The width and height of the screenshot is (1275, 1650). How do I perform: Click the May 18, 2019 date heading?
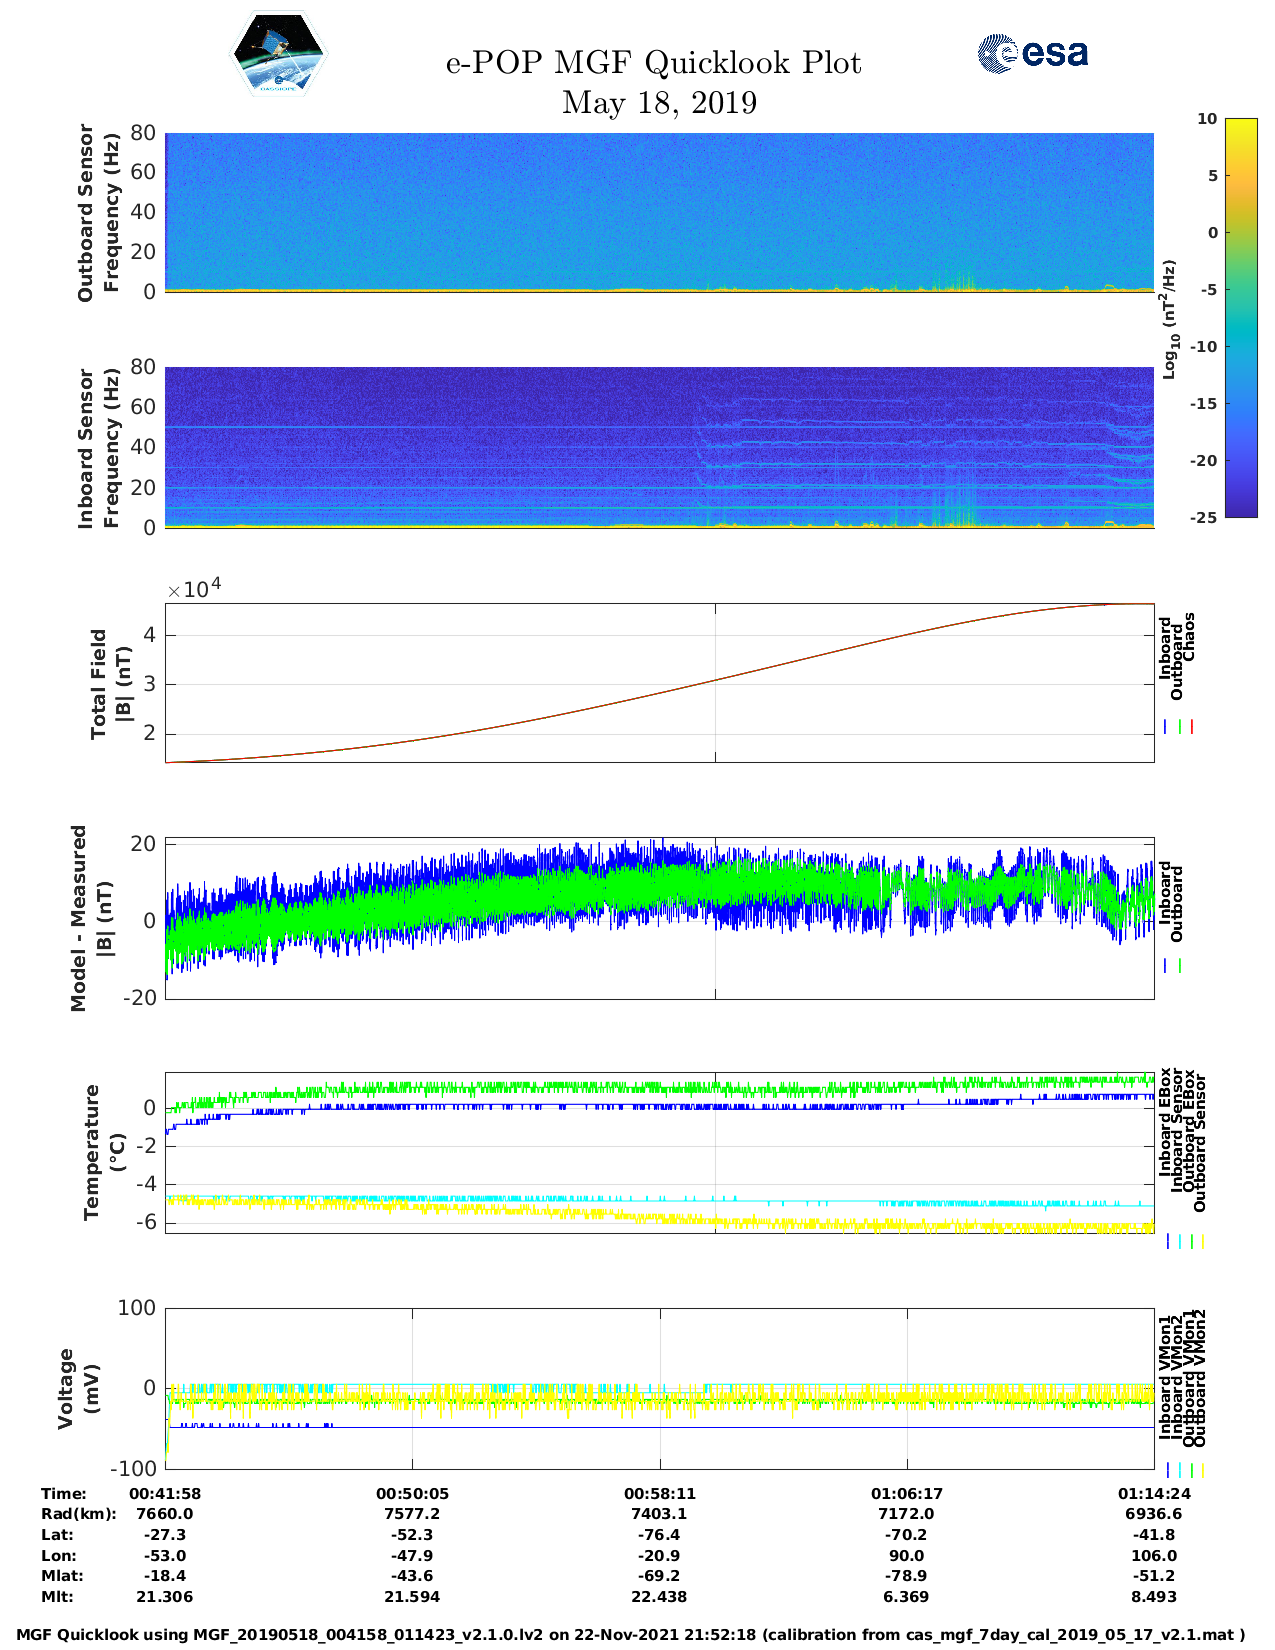(x=659, y=103)
